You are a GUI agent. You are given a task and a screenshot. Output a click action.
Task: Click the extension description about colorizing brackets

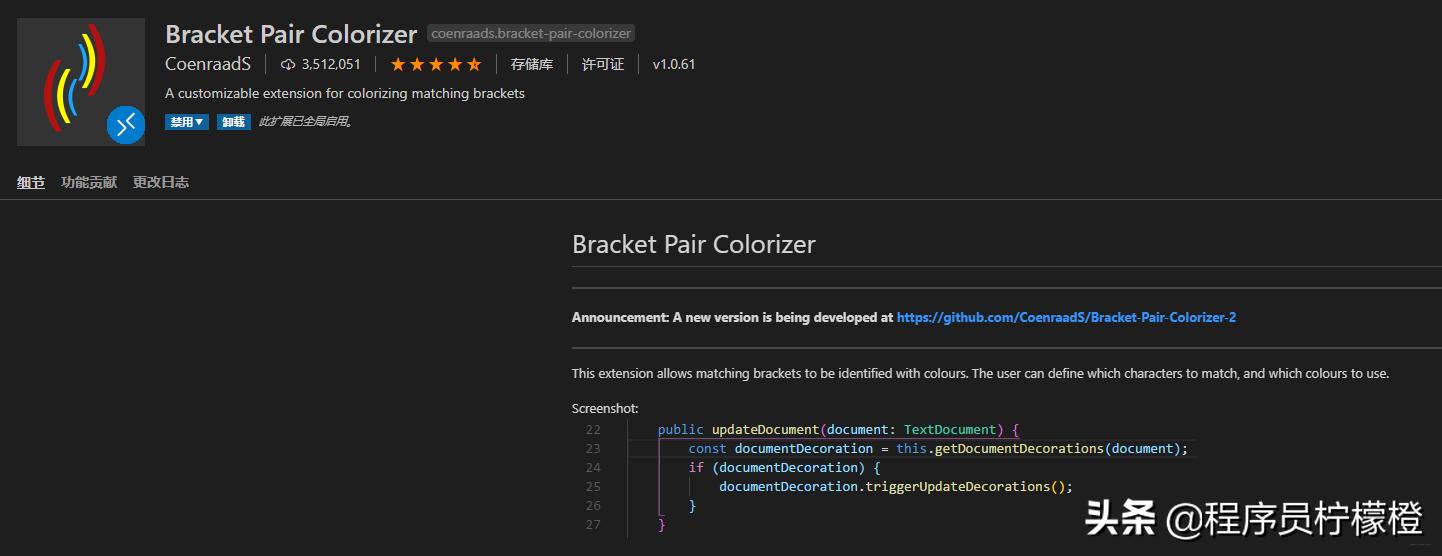coord(345,93)
